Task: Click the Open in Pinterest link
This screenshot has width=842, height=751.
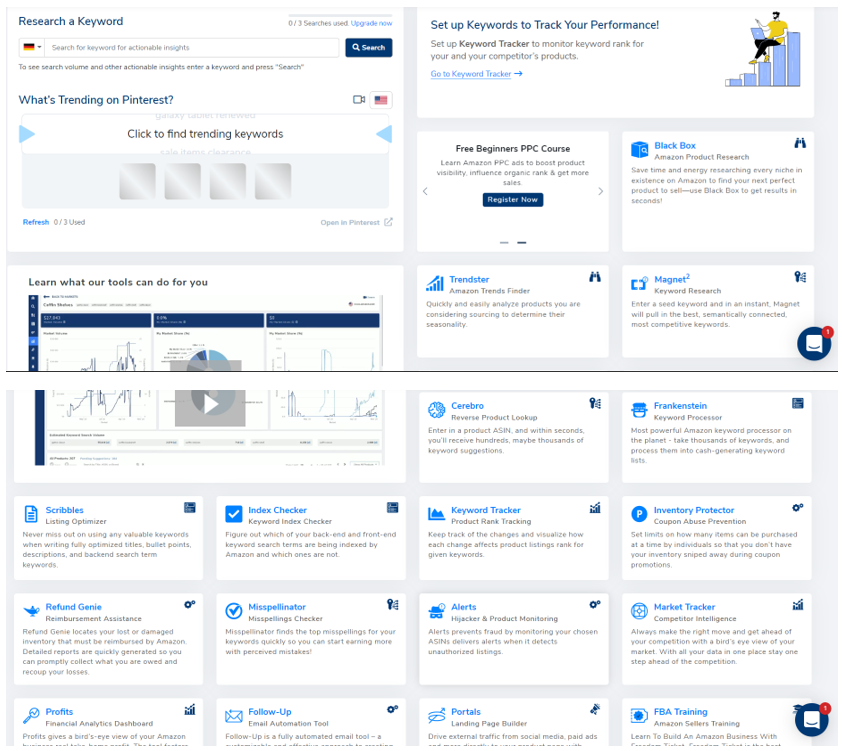Action: [350, 222]
